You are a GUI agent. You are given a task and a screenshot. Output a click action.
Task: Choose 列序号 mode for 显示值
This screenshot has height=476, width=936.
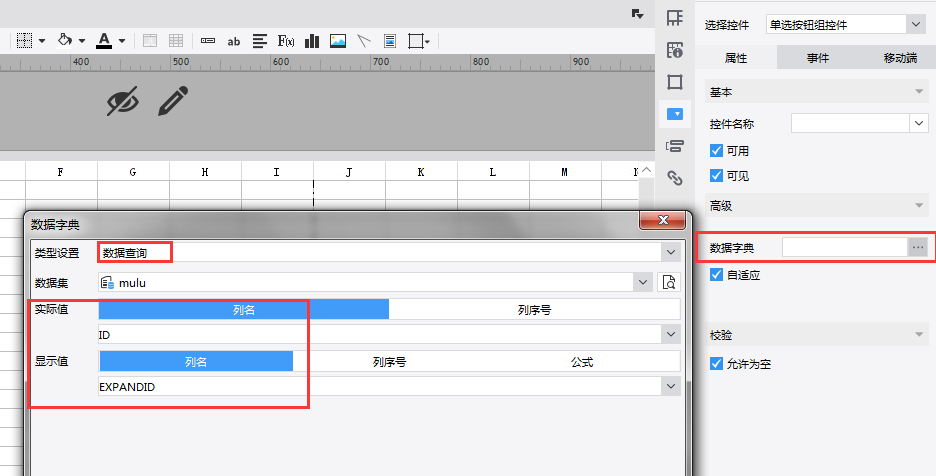(389, 361)
